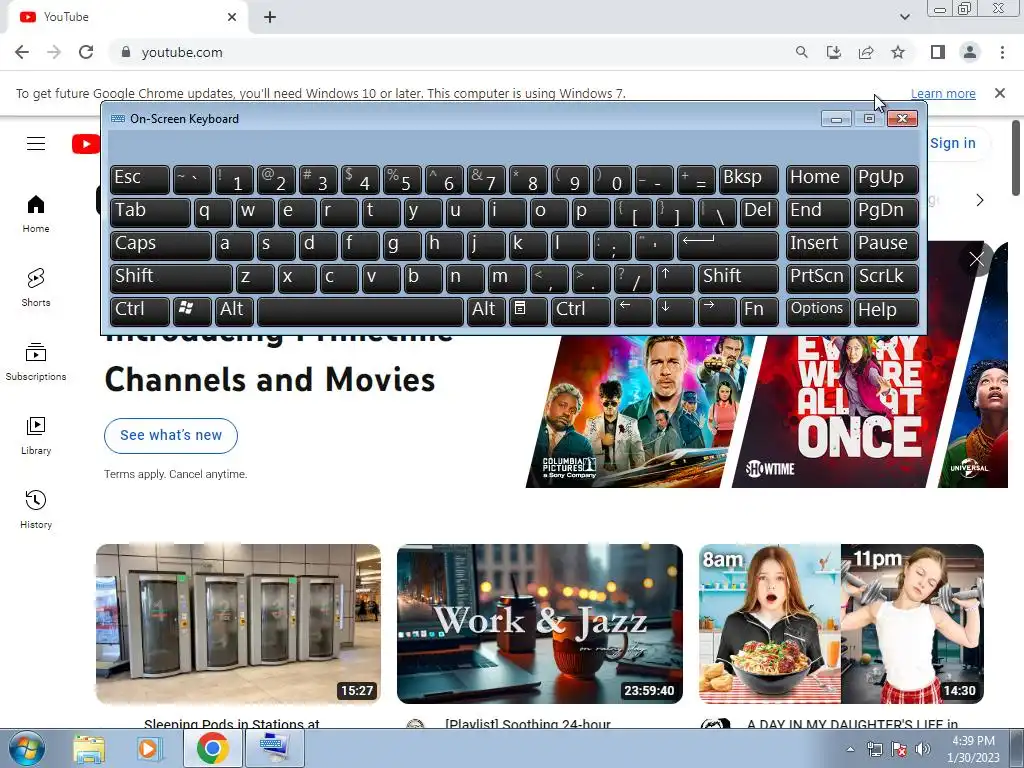Click the PrtScn key on the keyboard
1024x768 pixels.
point(818,278)
